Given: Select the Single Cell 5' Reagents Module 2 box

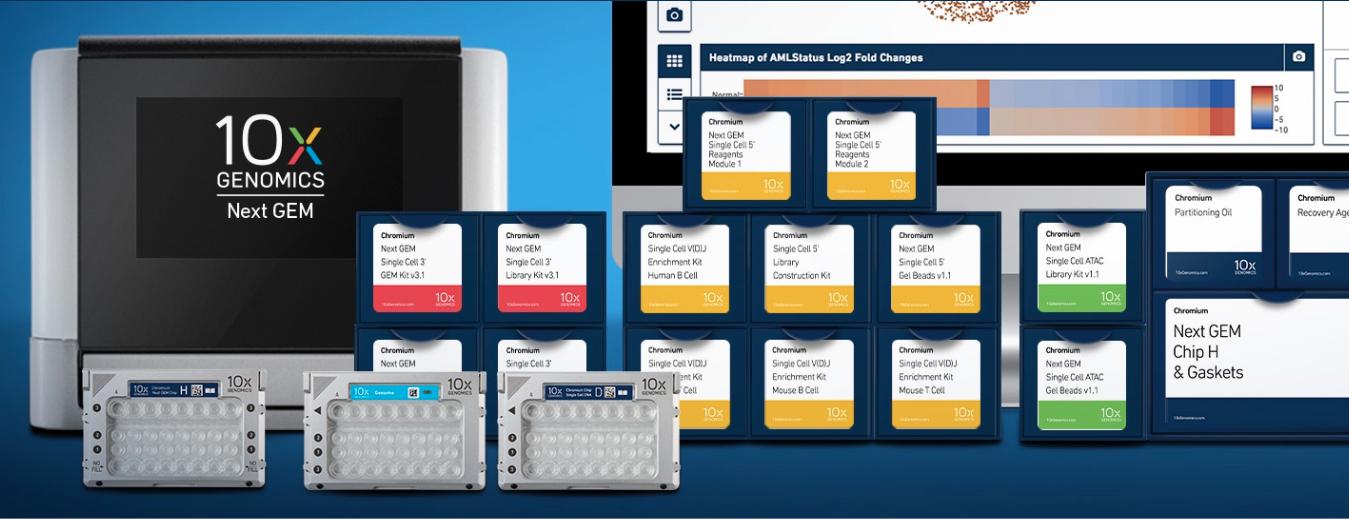Looking at the screenshot, I should coord(871,155).
